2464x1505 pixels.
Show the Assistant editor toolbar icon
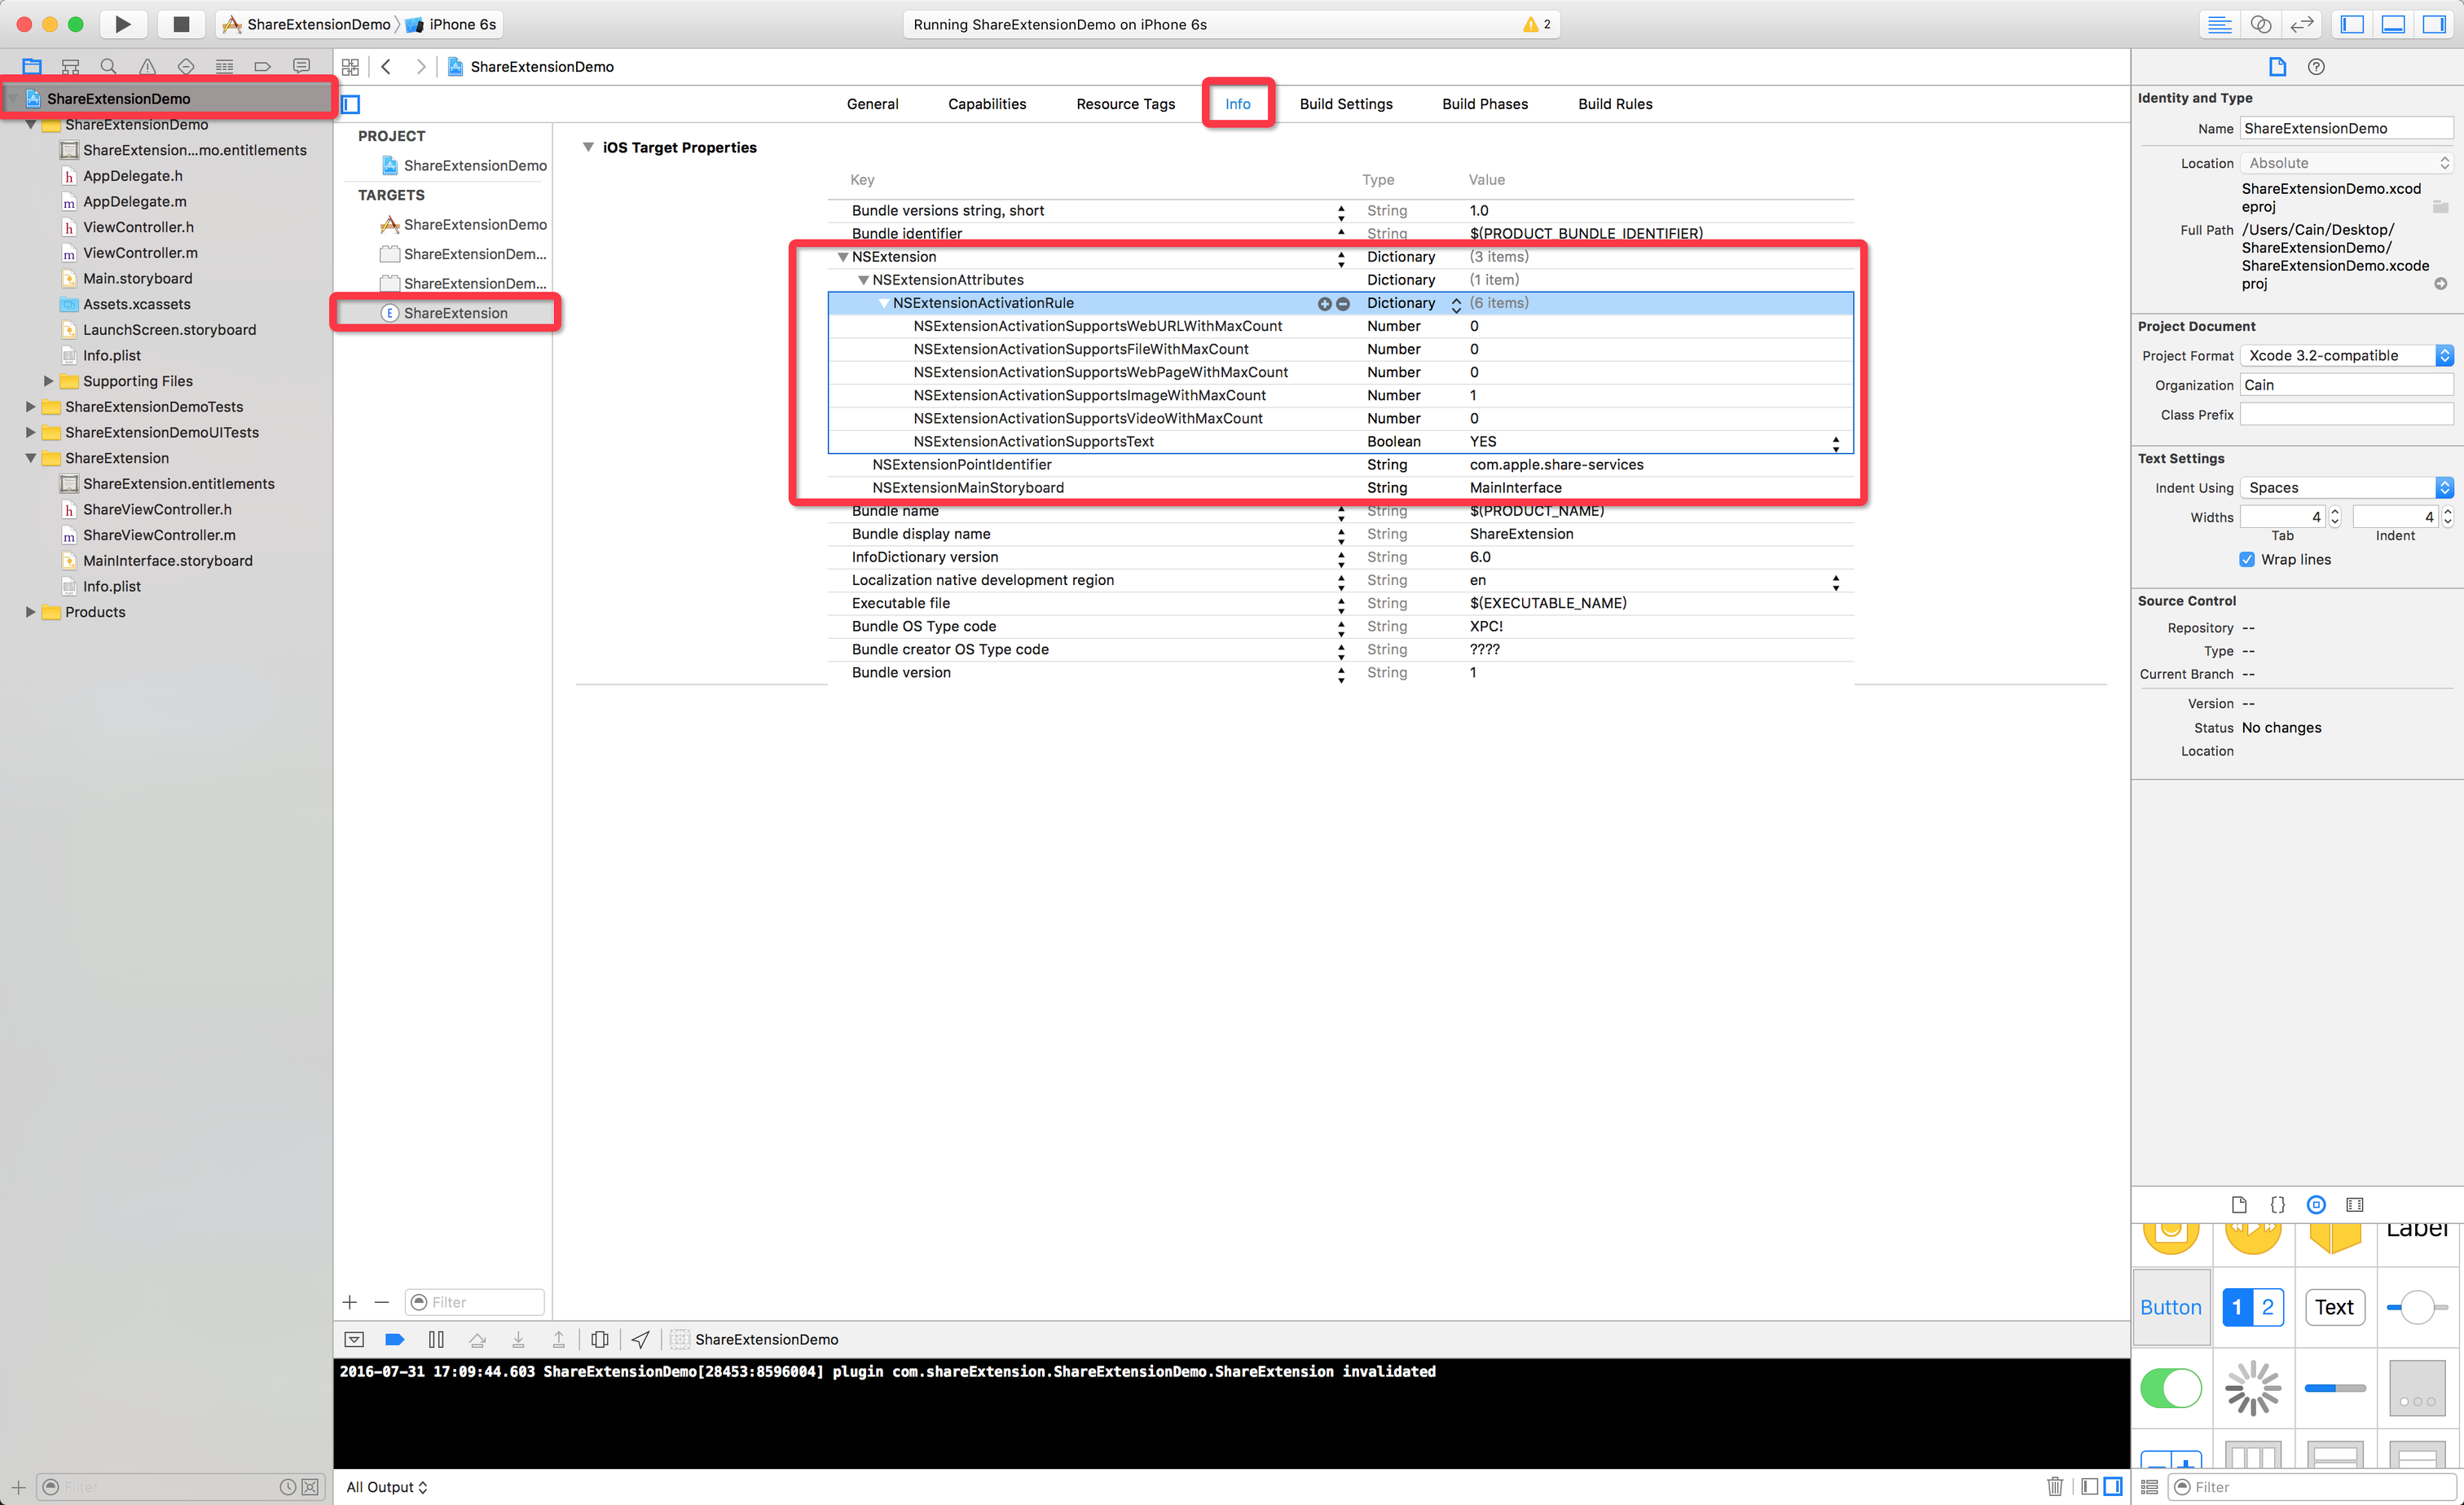click(2261, 24)
